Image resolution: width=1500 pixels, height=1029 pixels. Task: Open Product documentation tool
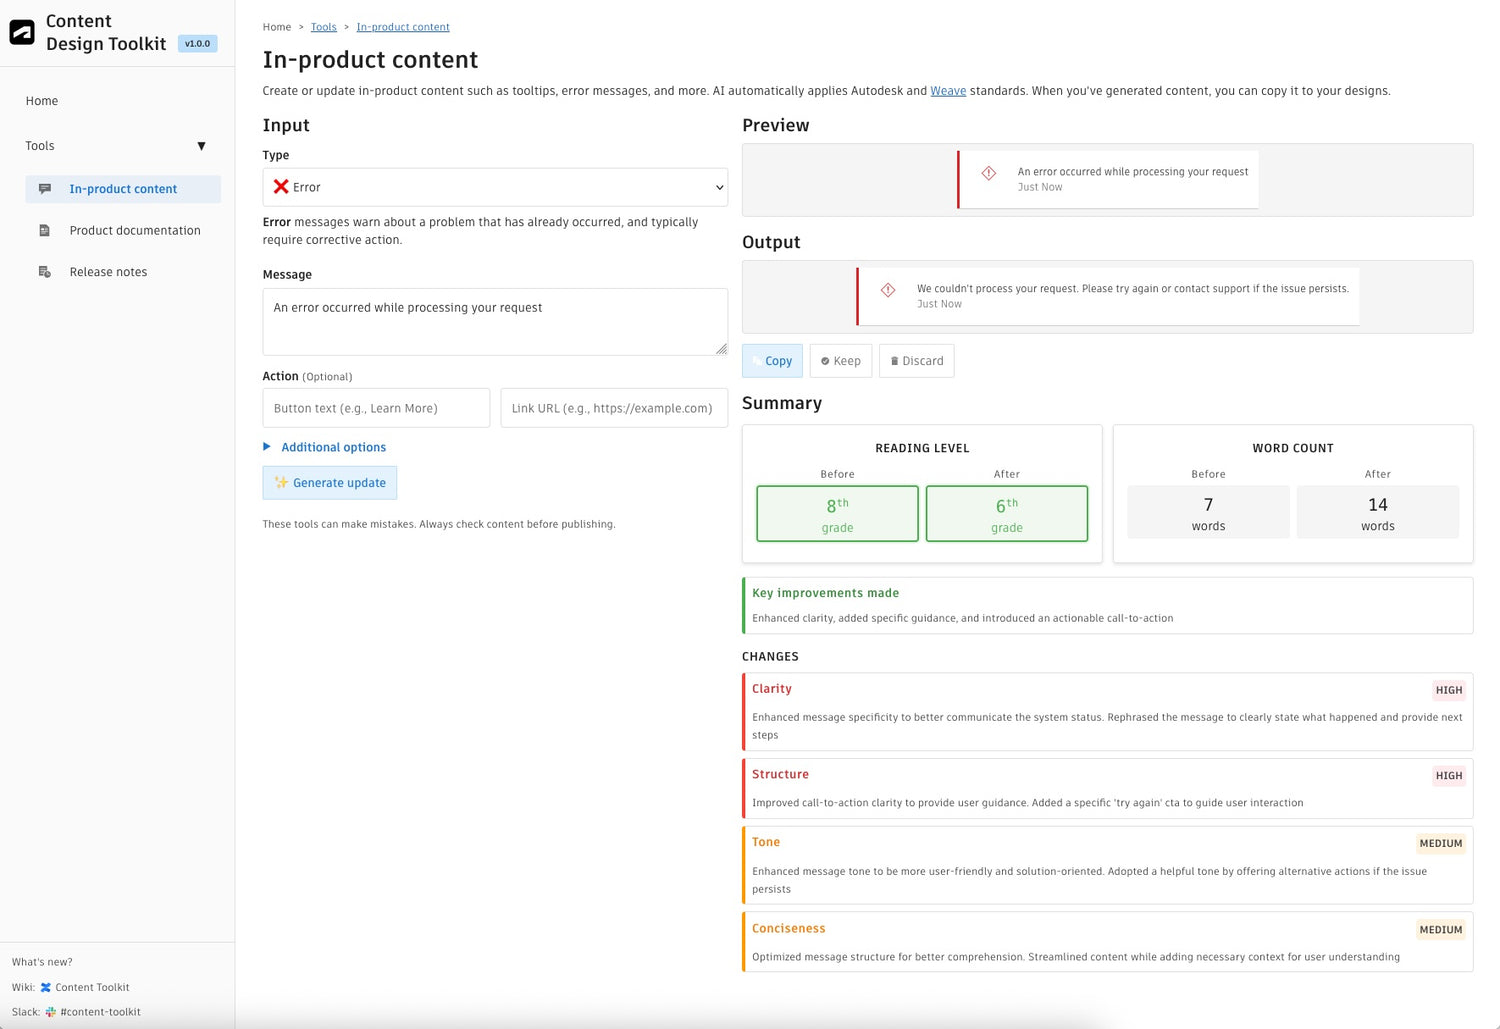coord(135,231)
